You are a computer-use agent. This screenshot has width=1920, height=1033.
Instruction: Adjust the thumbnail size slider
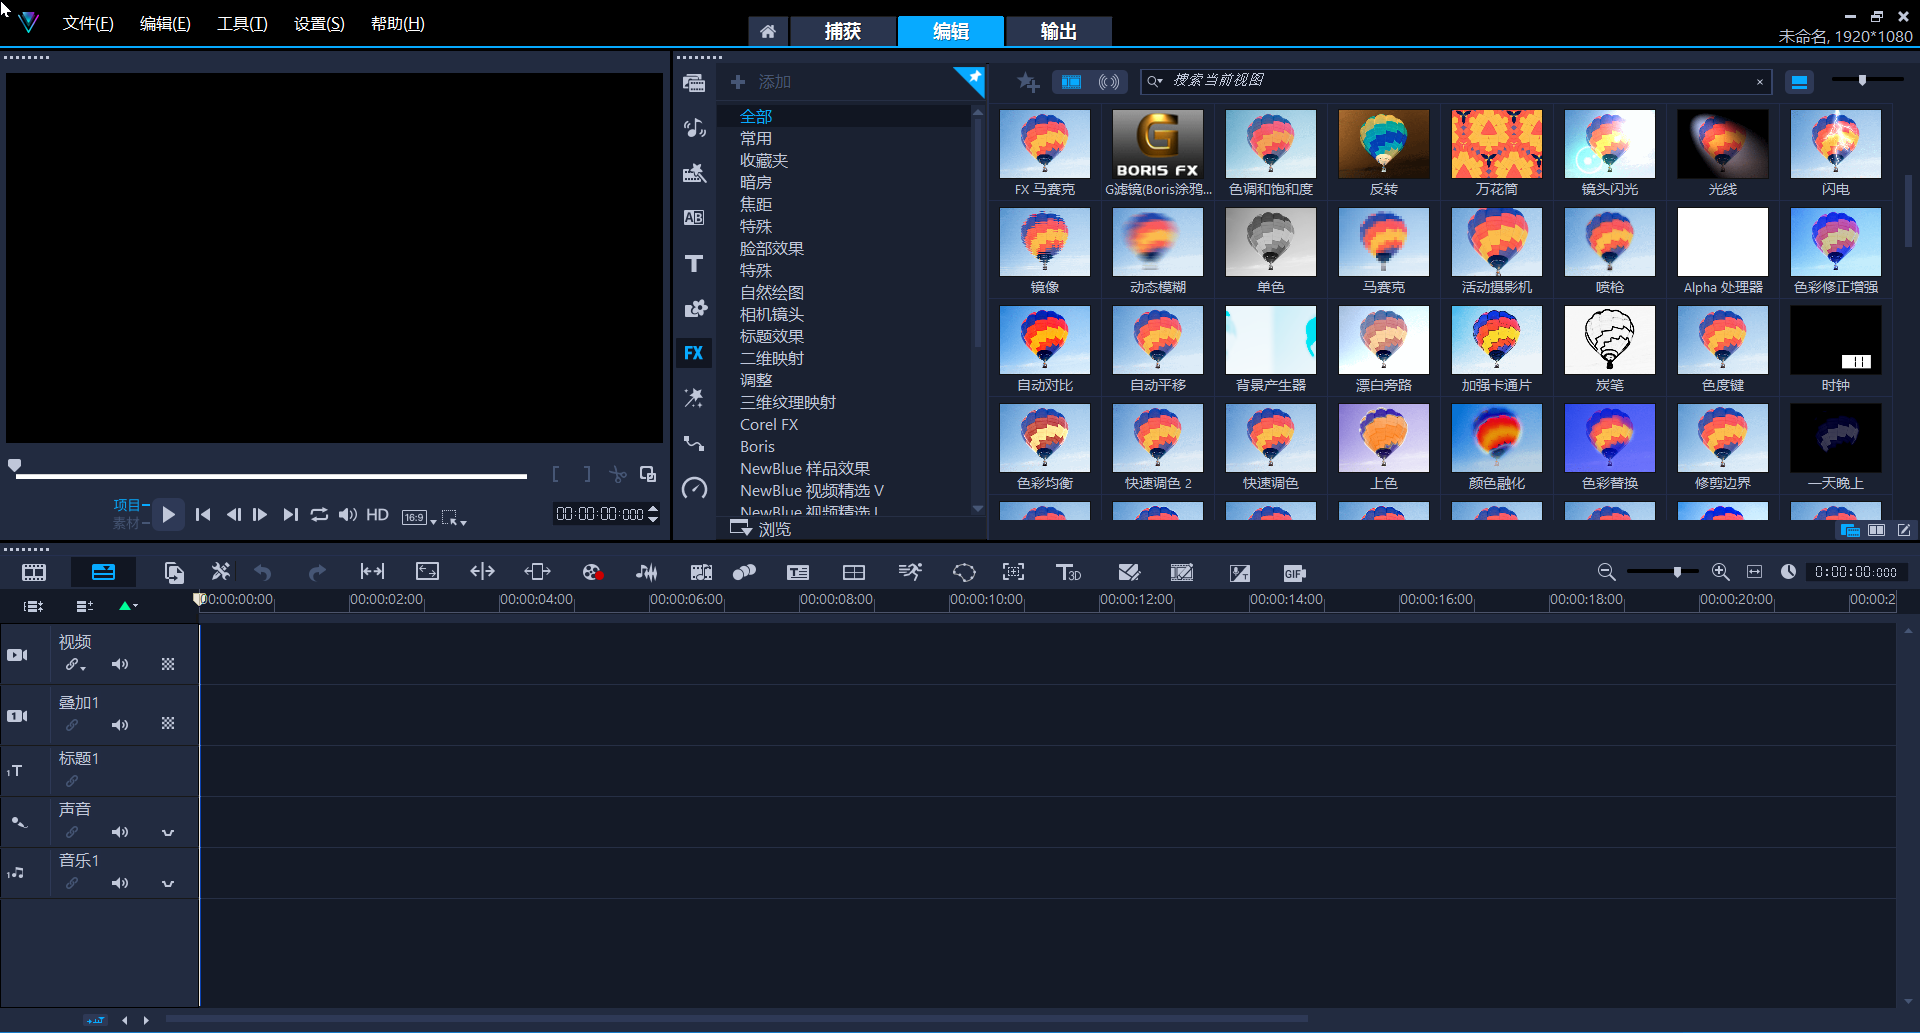click(1862, 80)
